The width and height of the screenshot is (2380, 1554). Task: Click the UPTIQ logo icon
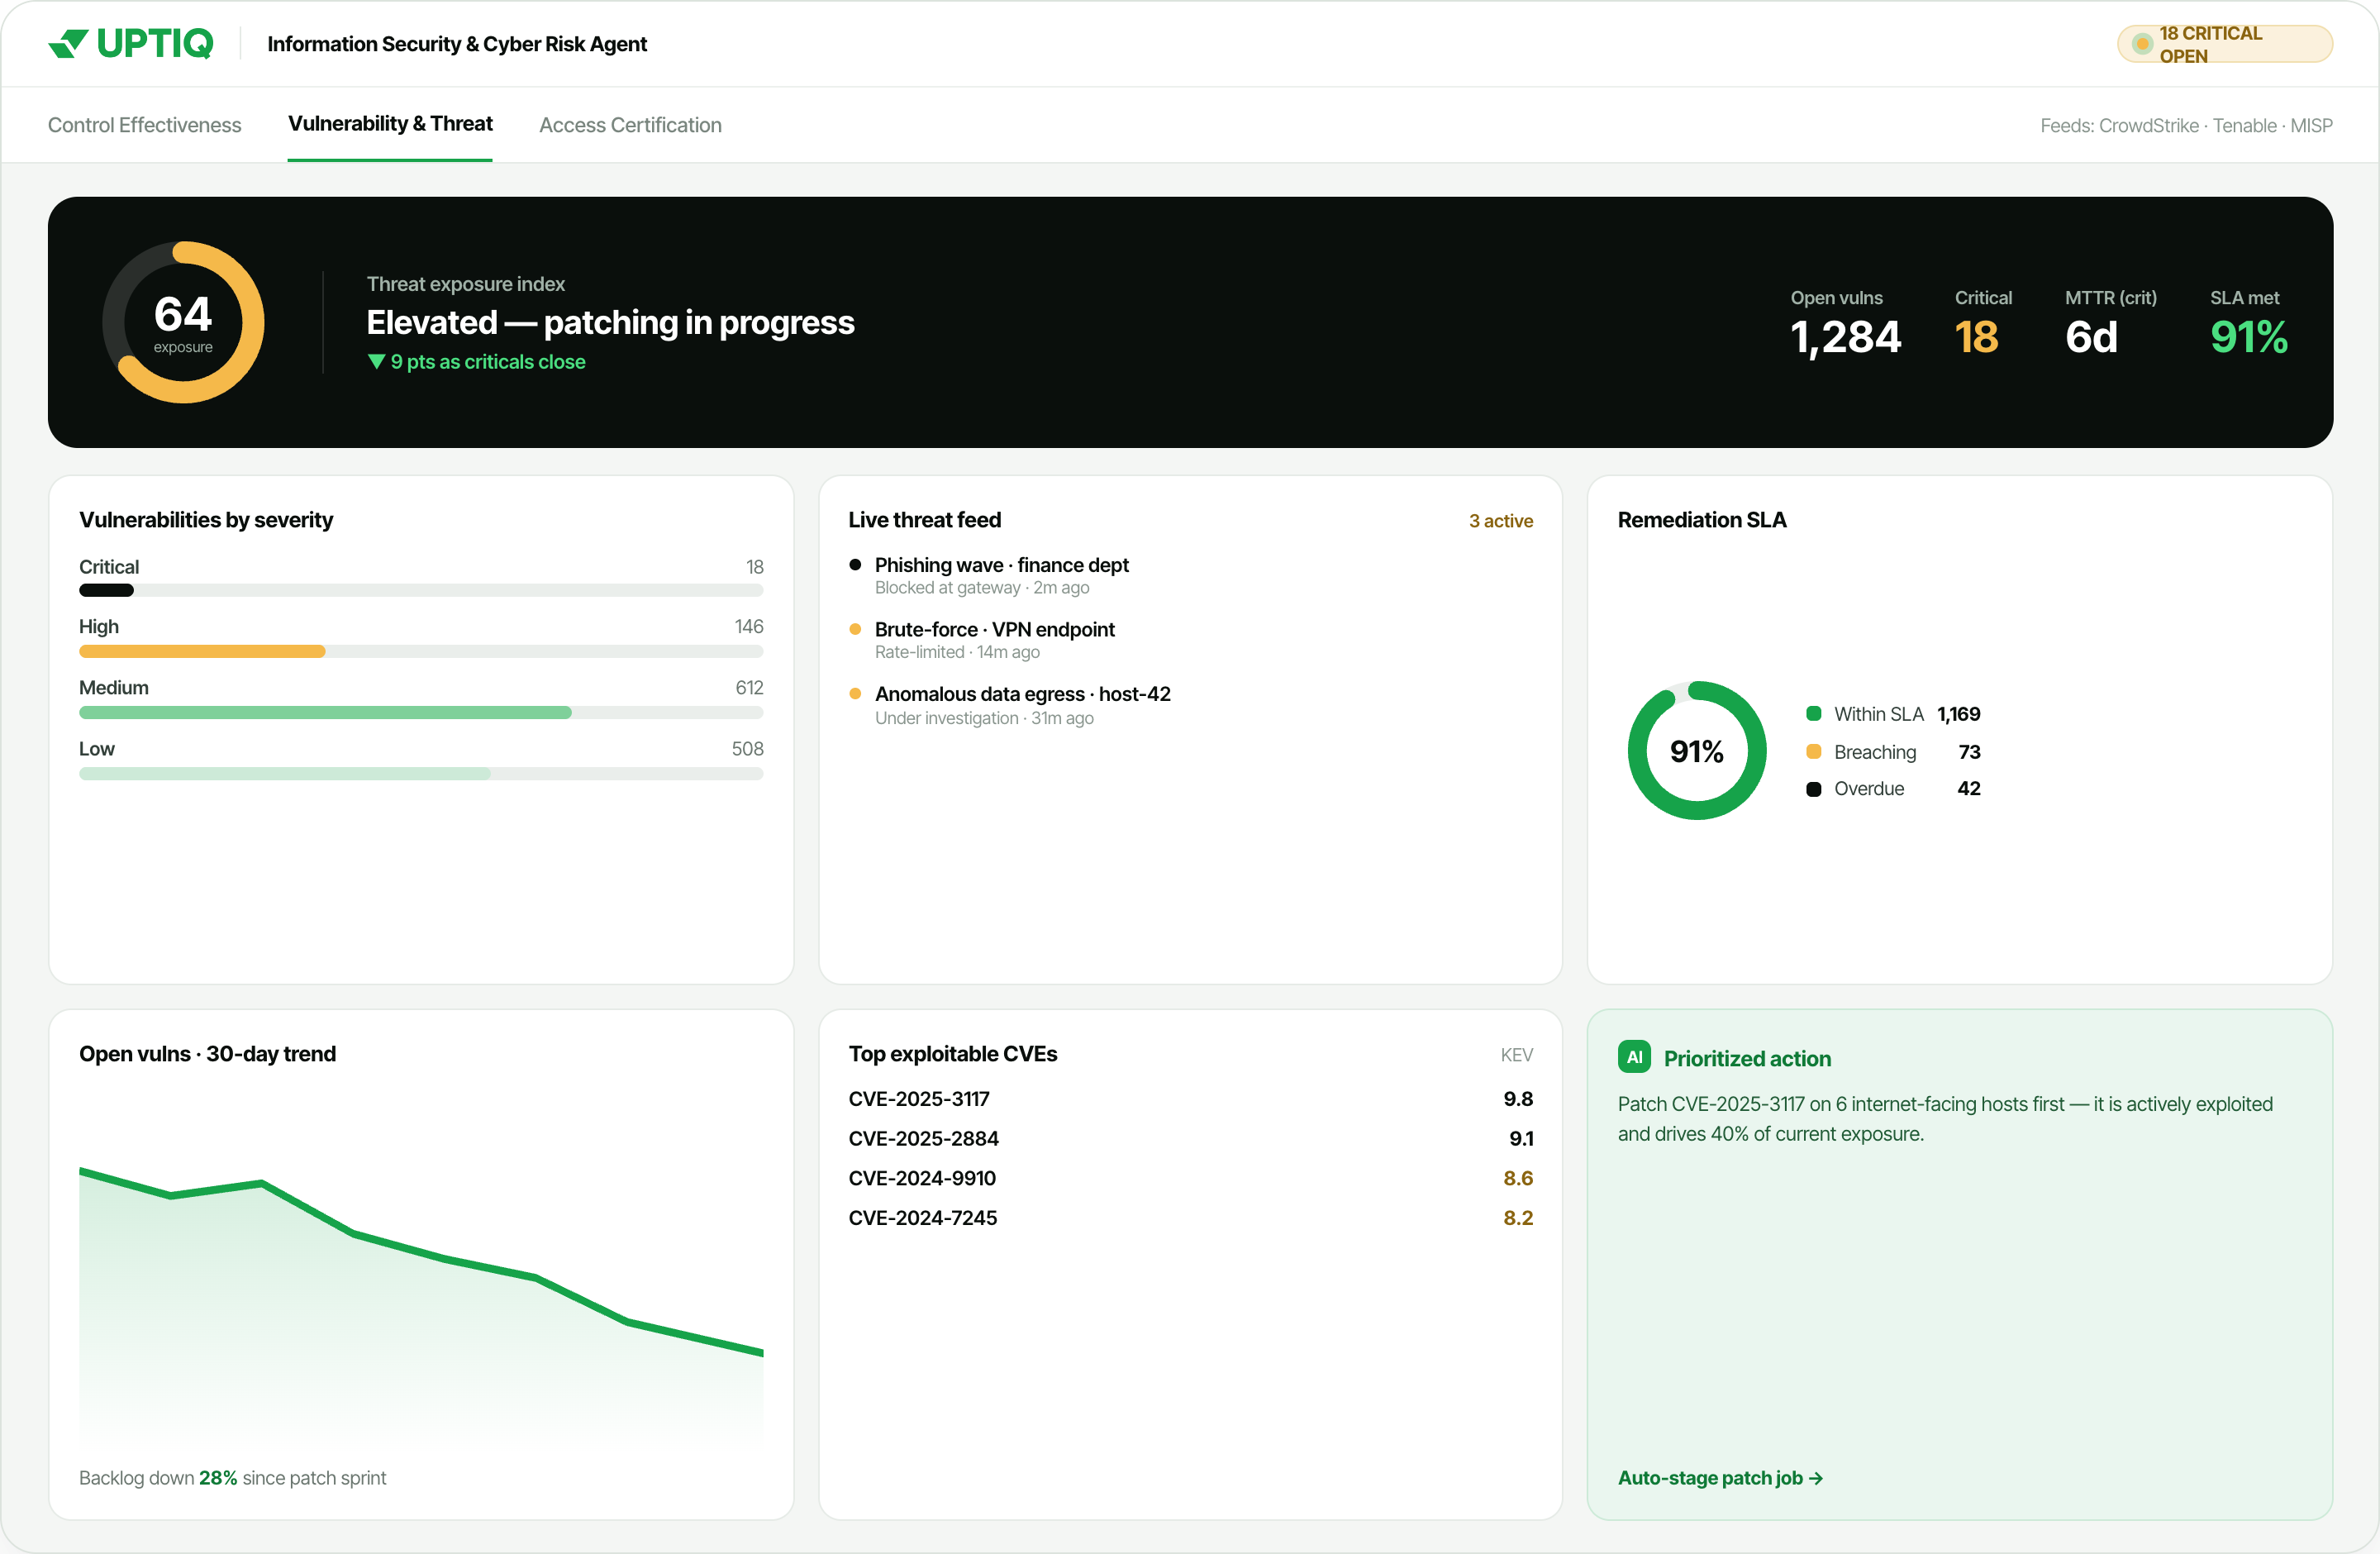[x=68, y=43]
